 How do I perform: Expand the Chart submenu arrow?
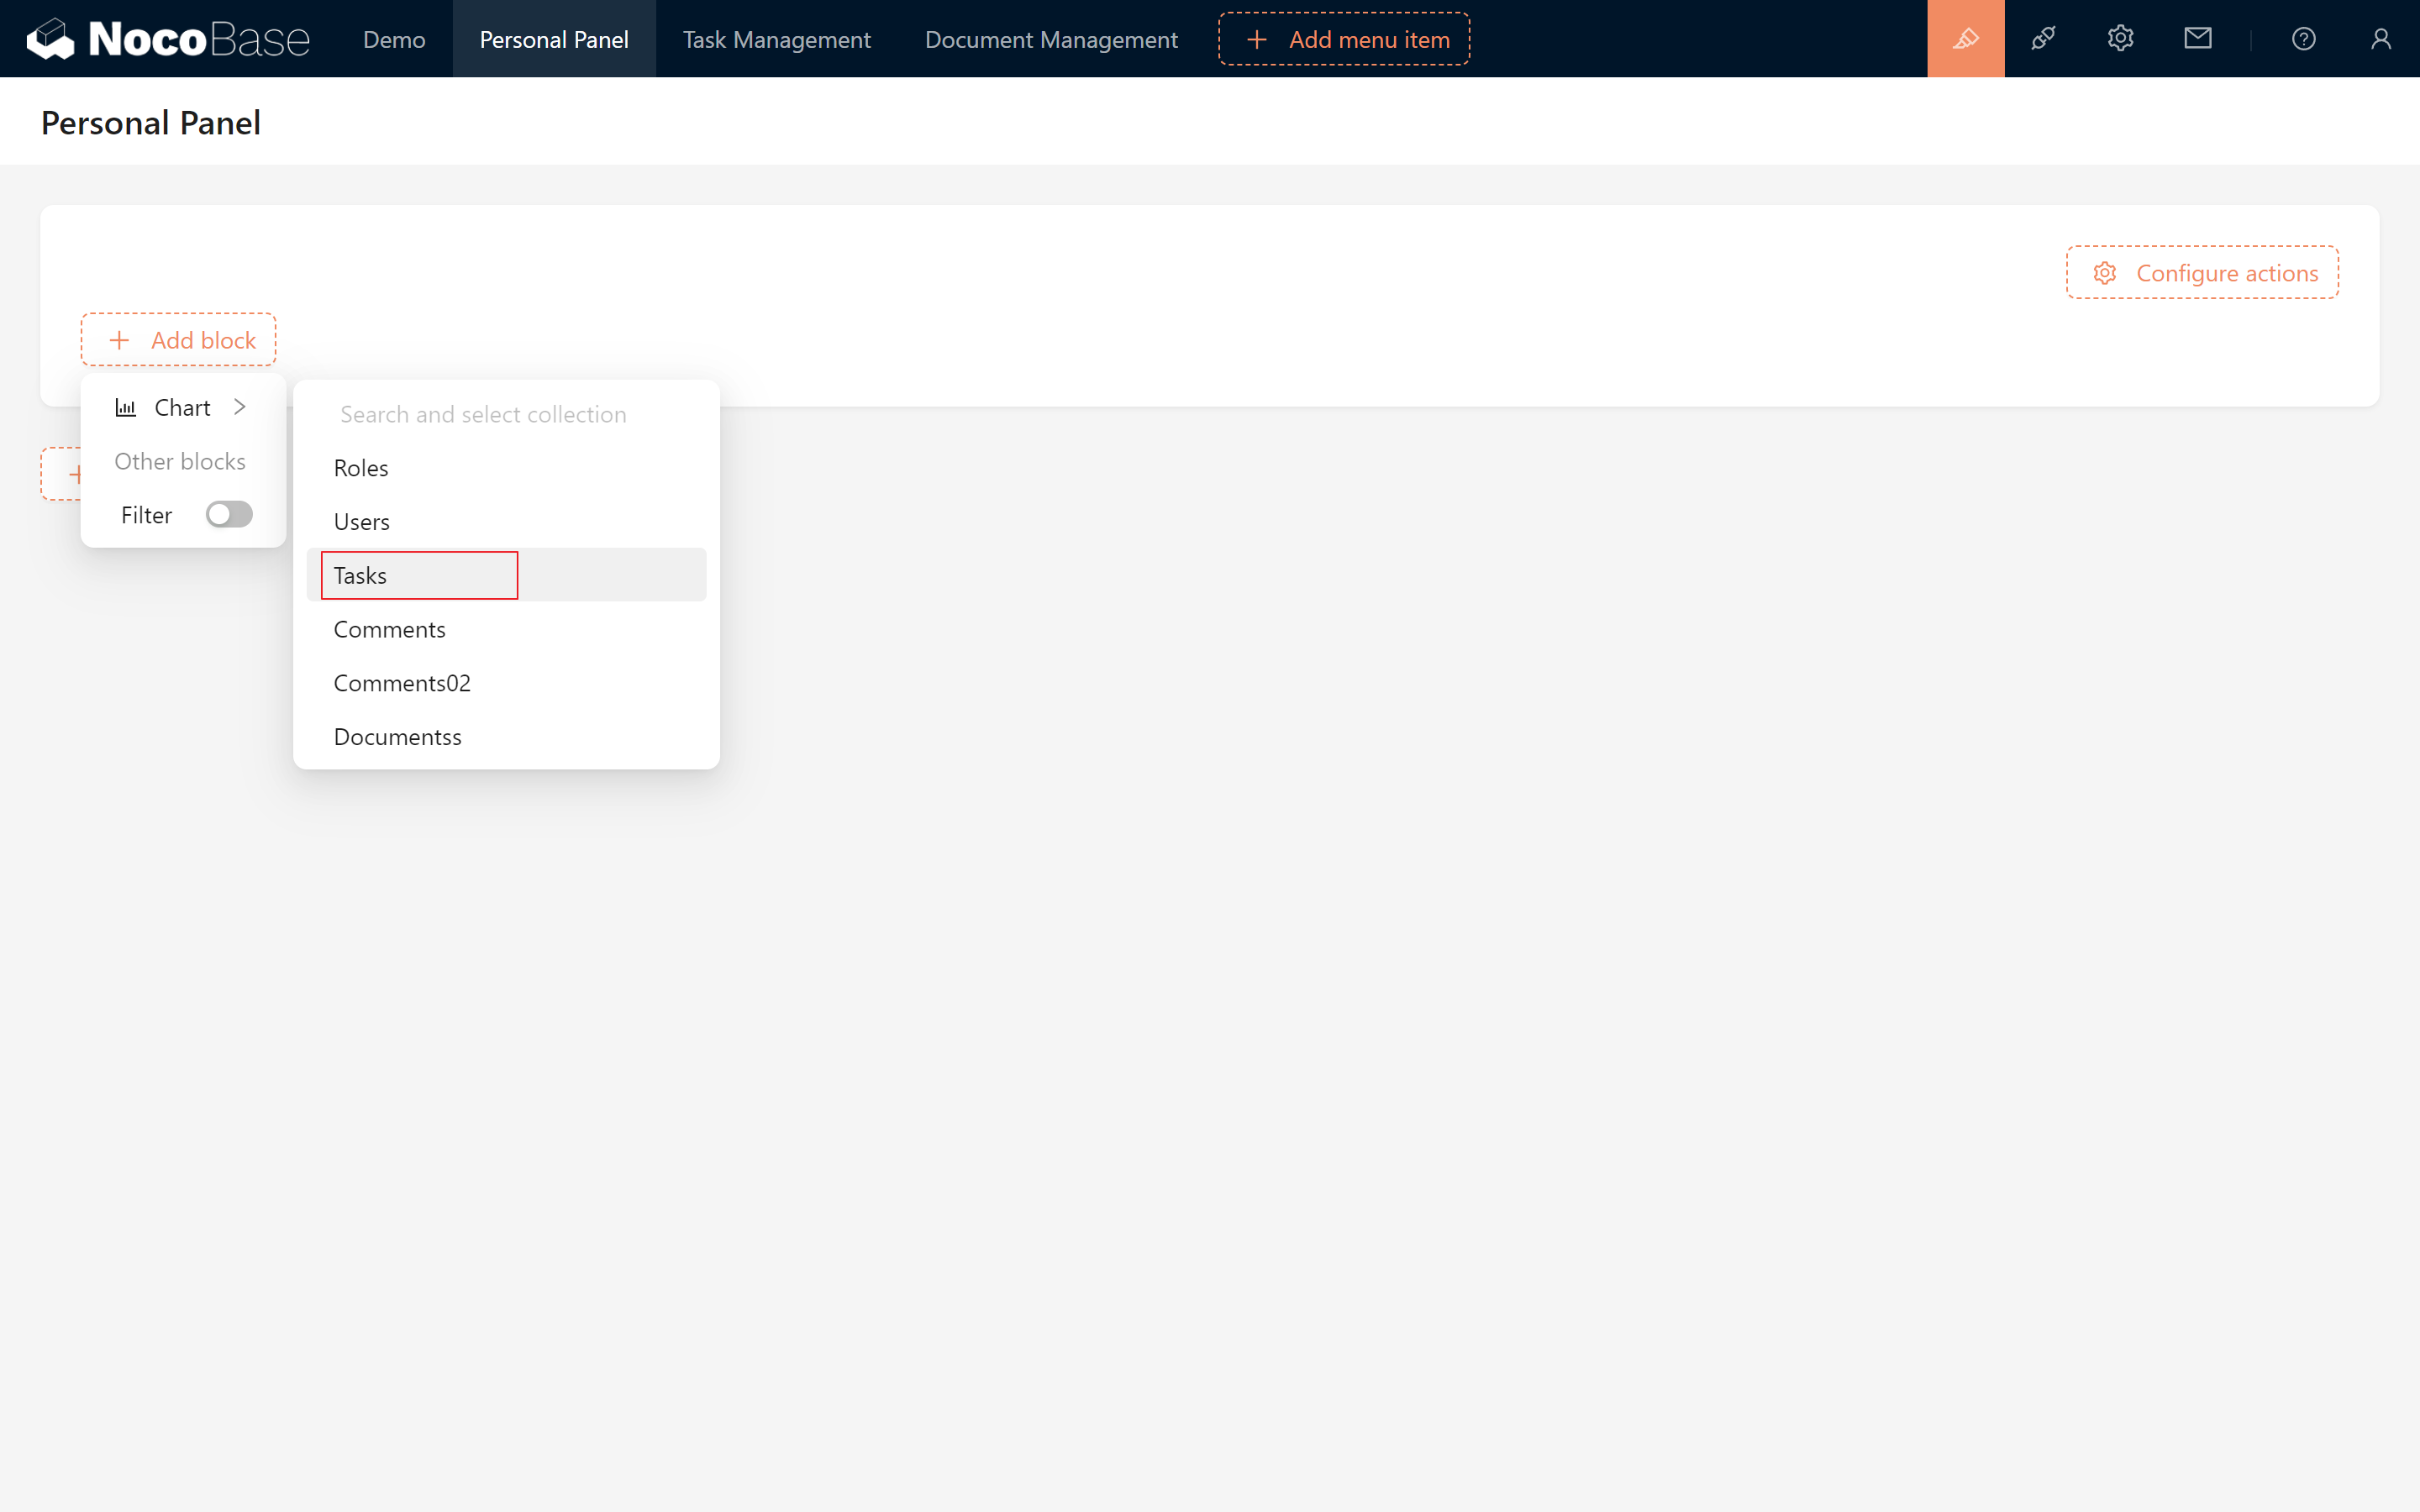(239, 406)
